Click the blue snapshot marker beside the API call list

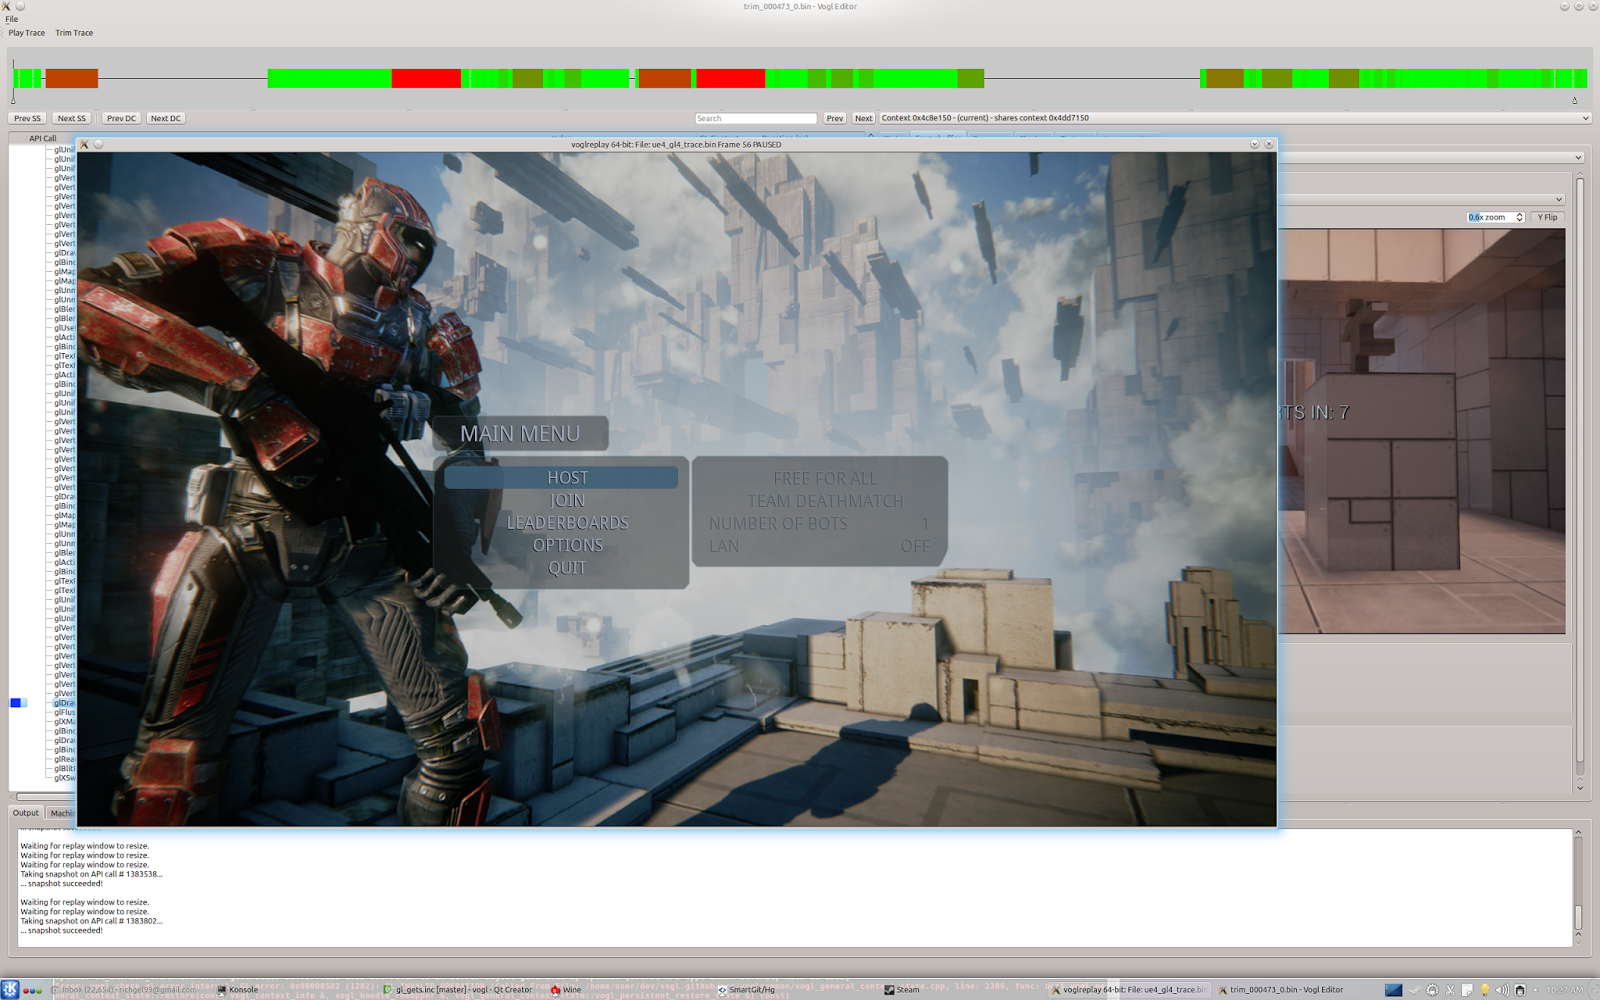[17, 703]
